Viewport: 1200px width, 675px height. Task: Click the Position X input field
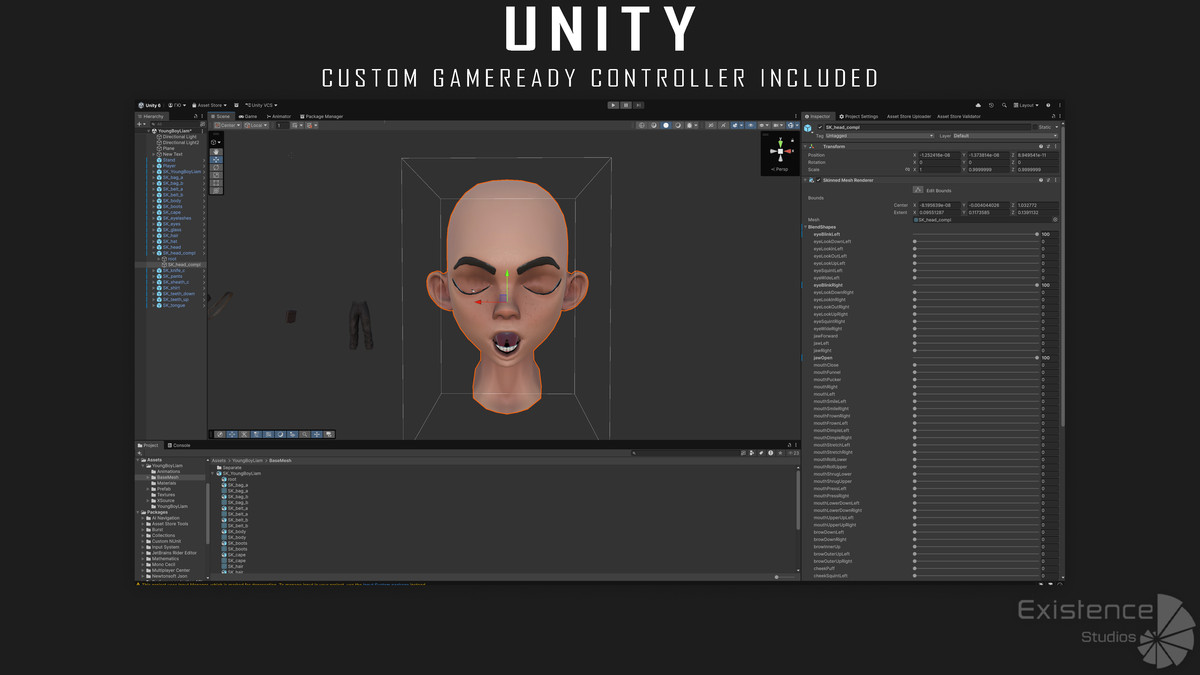[939, 155]
